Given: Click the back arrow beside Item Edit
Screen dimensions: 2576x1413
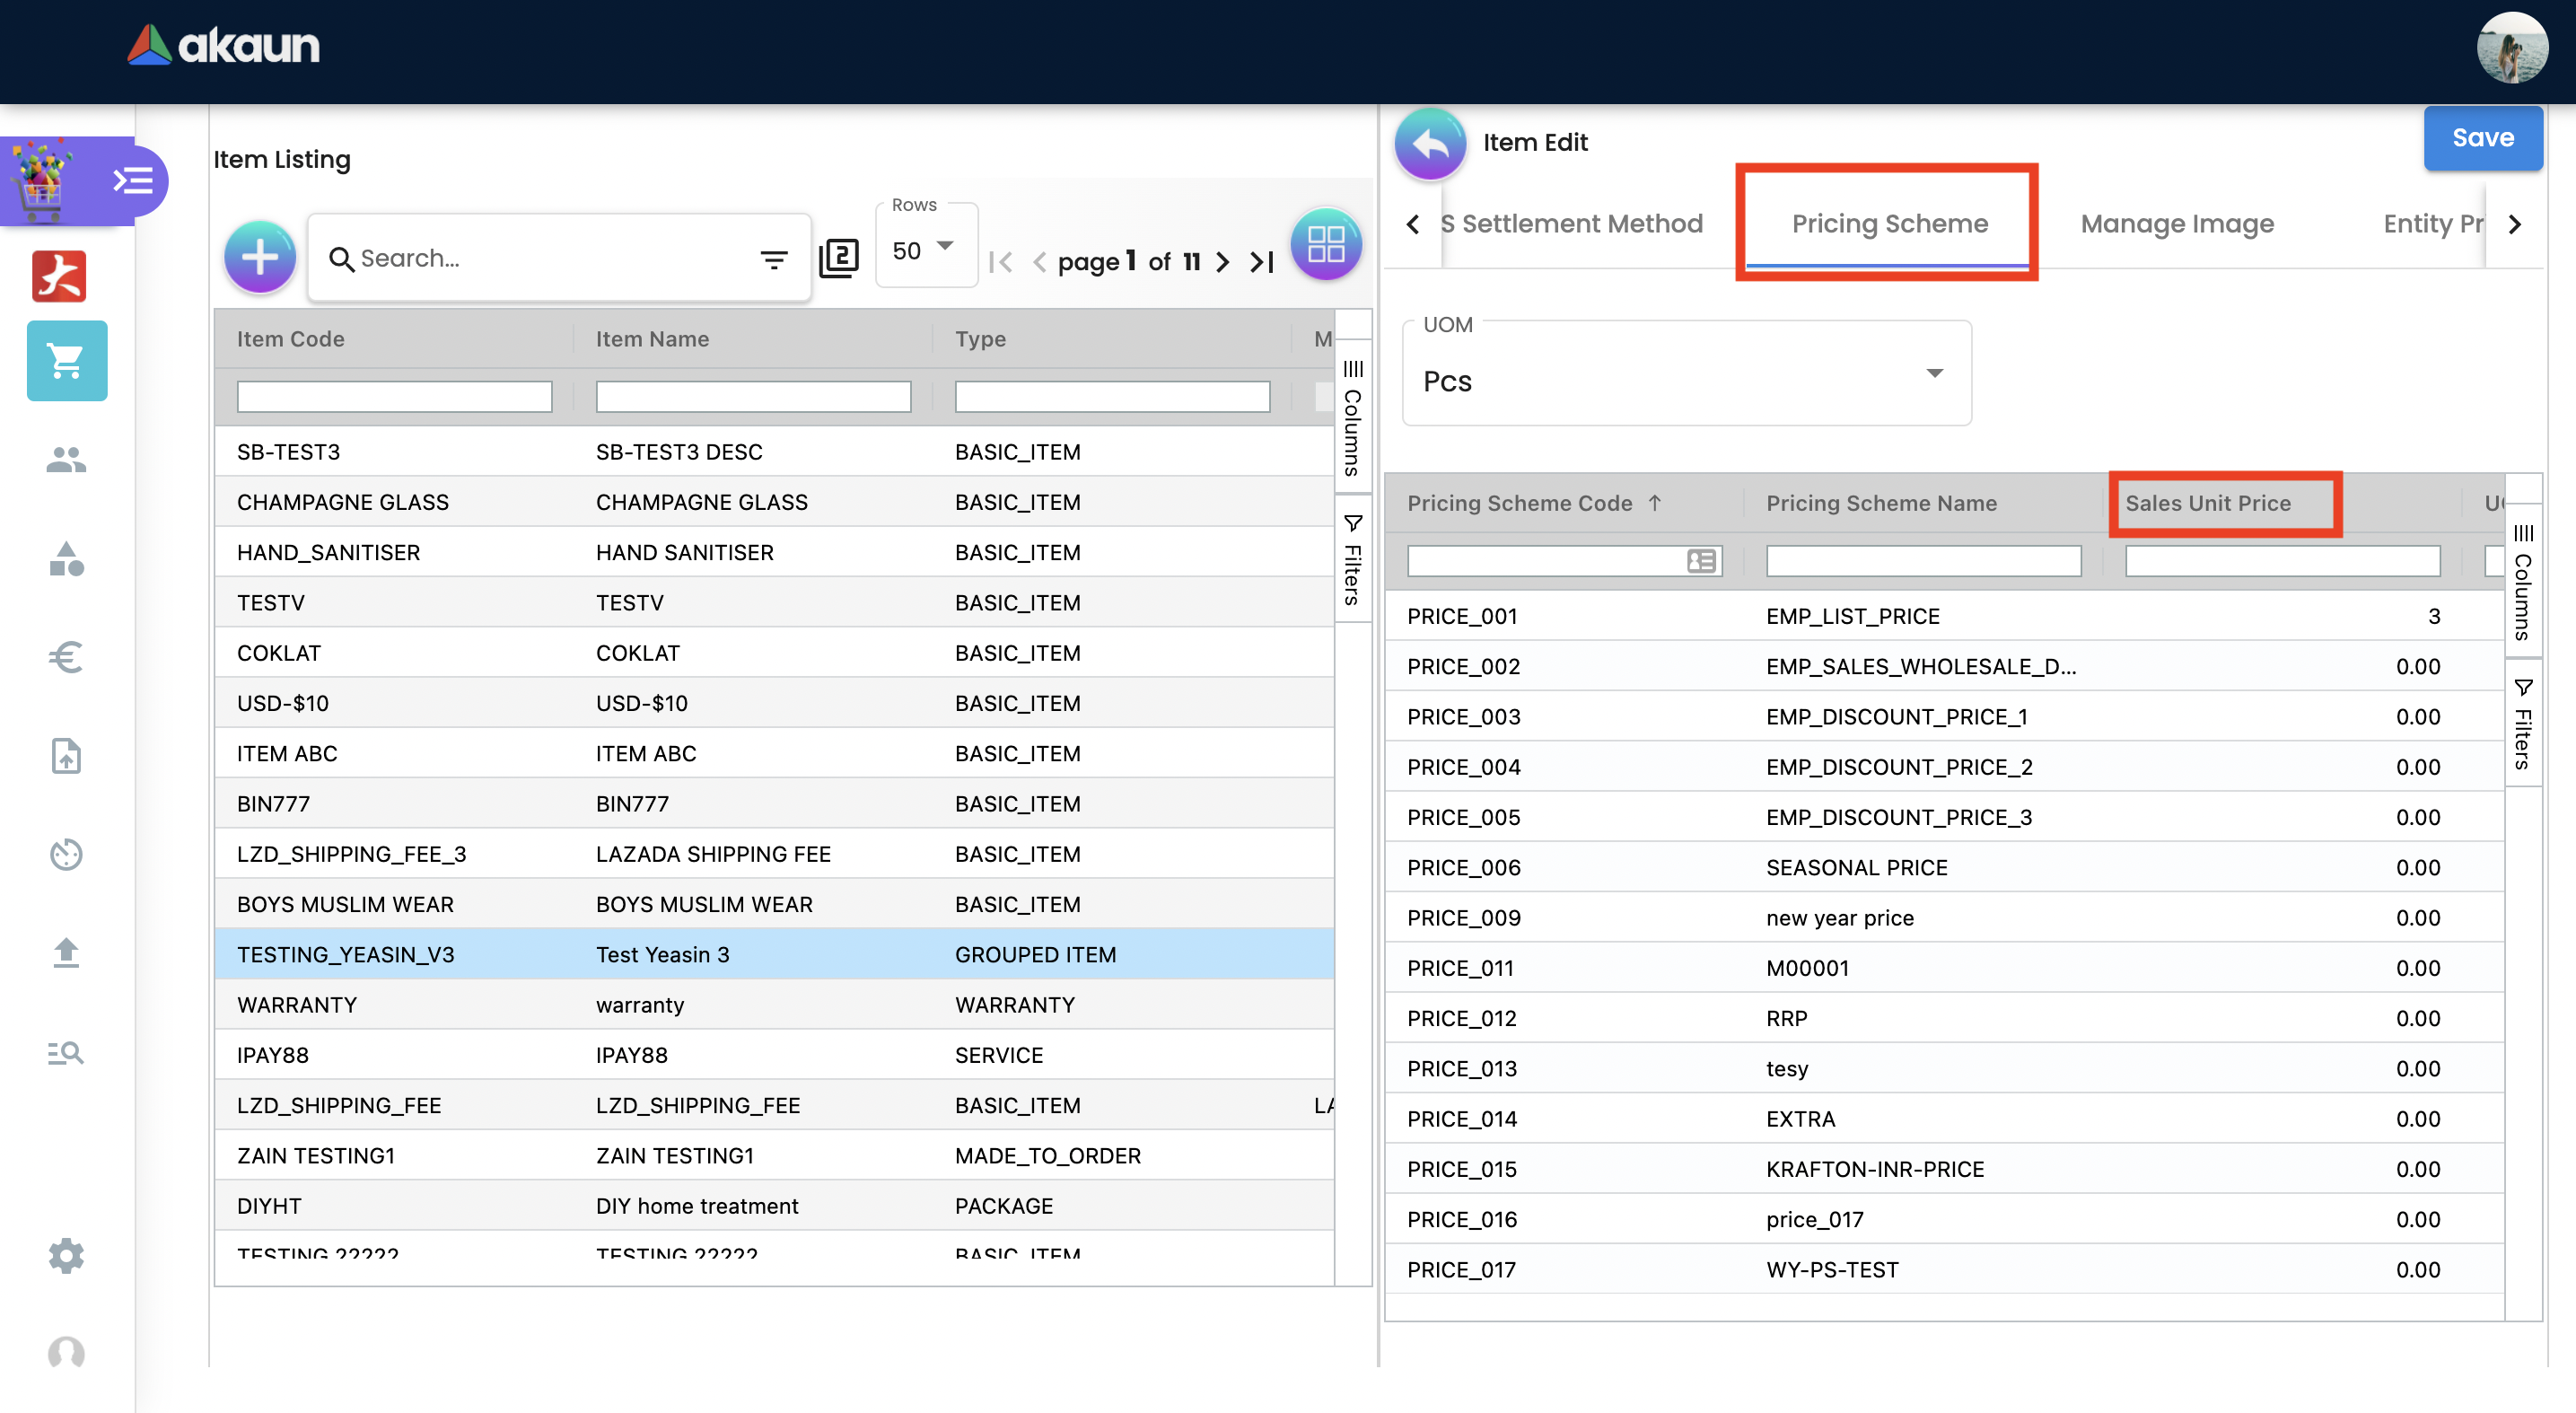Looking at the screenshot, I should [x=1430, y=143].
